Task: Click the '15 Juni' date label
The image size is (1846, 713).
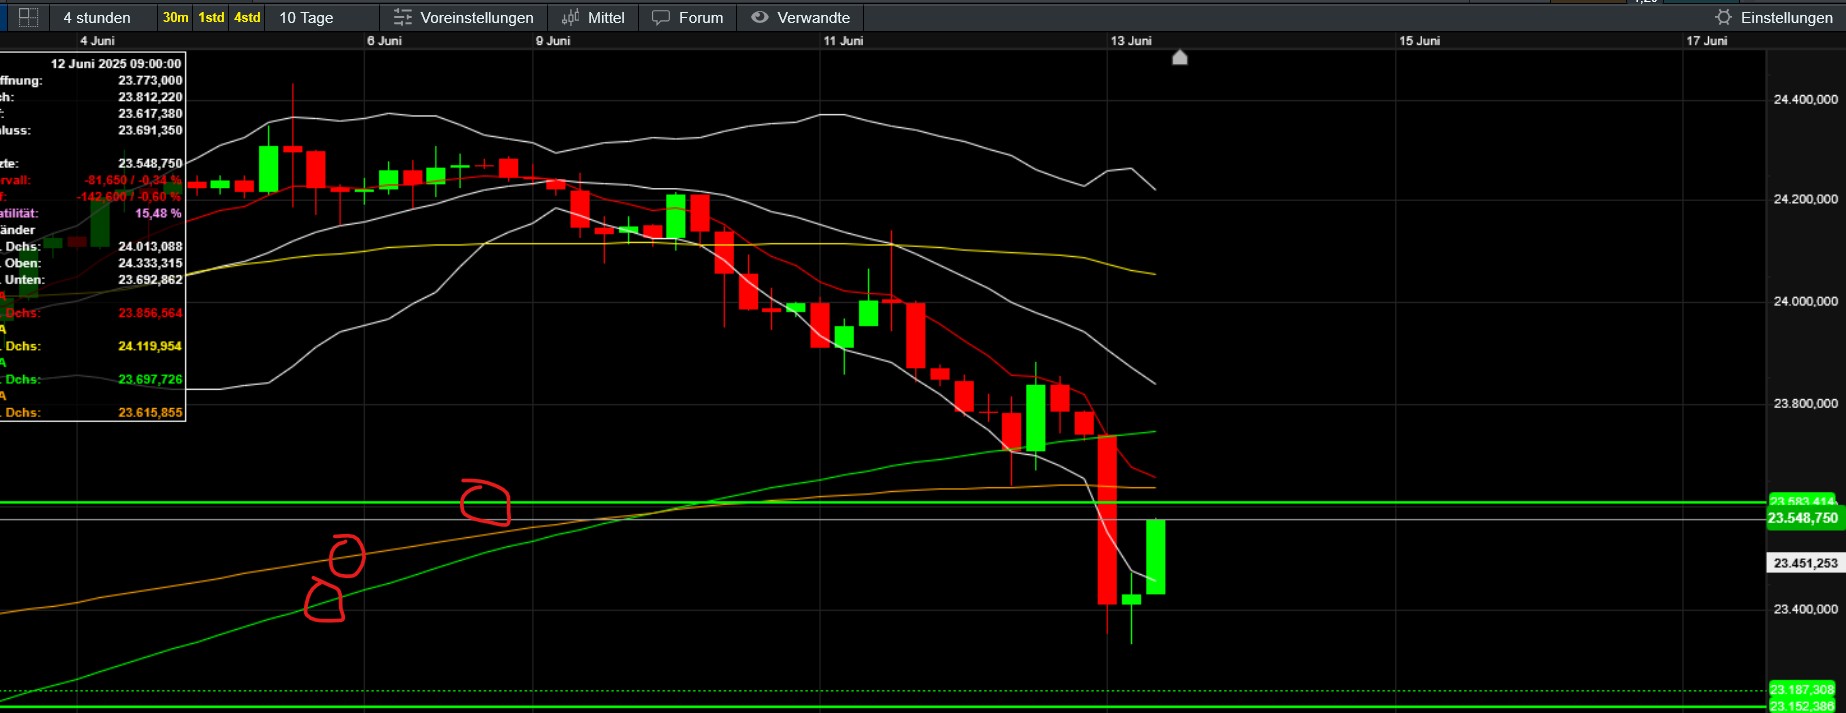Action: [1420, 41]
